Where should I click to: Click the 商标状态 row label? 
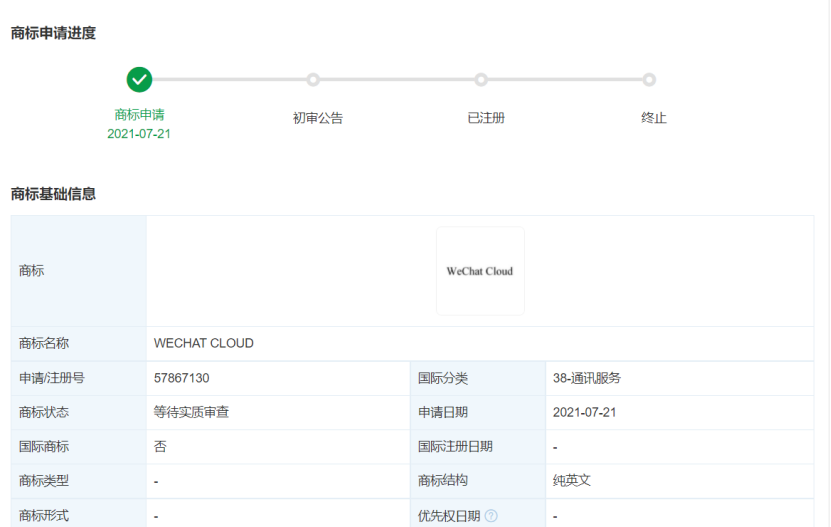click(x=44, y=412)
